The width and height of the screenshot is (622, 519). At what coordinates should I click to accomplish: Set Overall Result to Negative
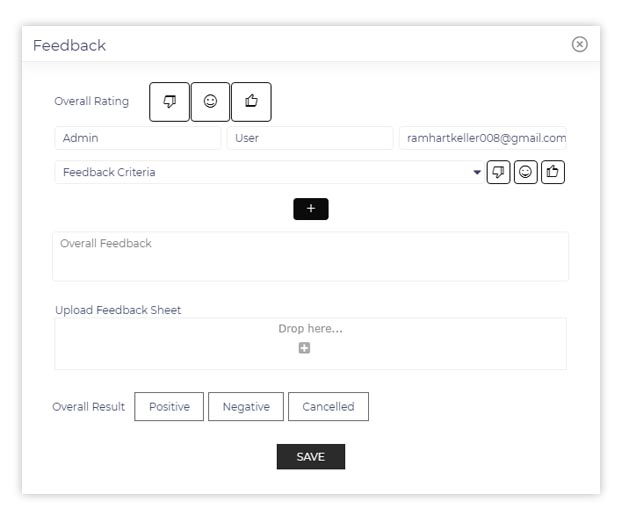(246, 406)
